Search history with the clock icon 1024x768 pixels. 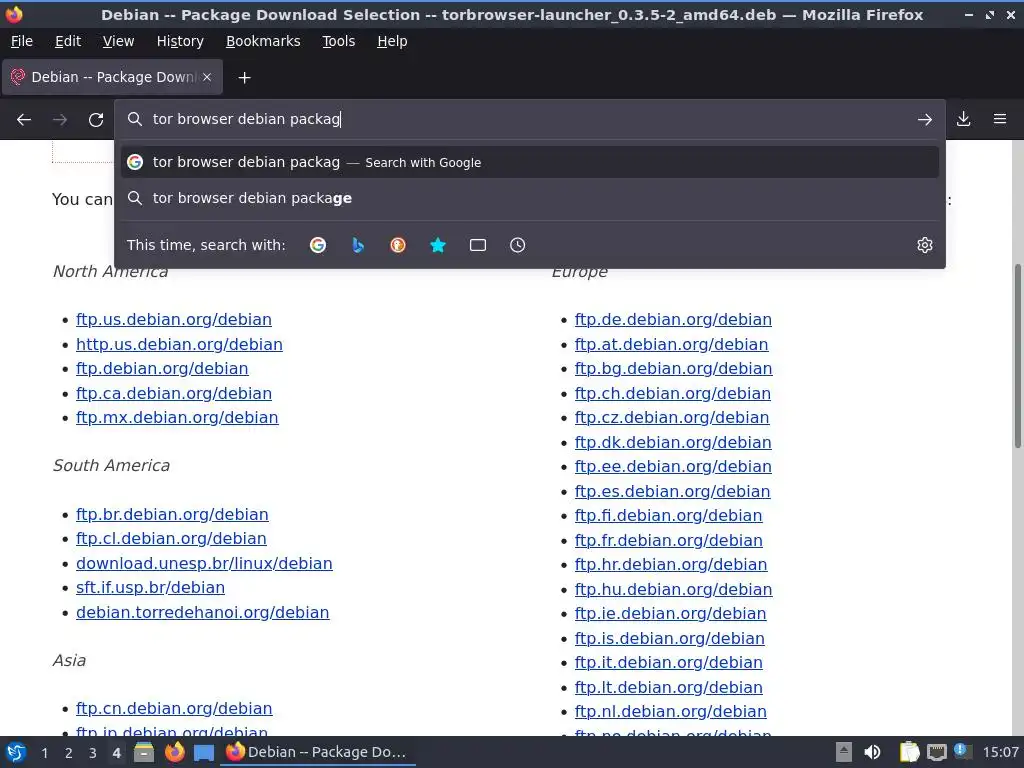click(x=518, y=245)
